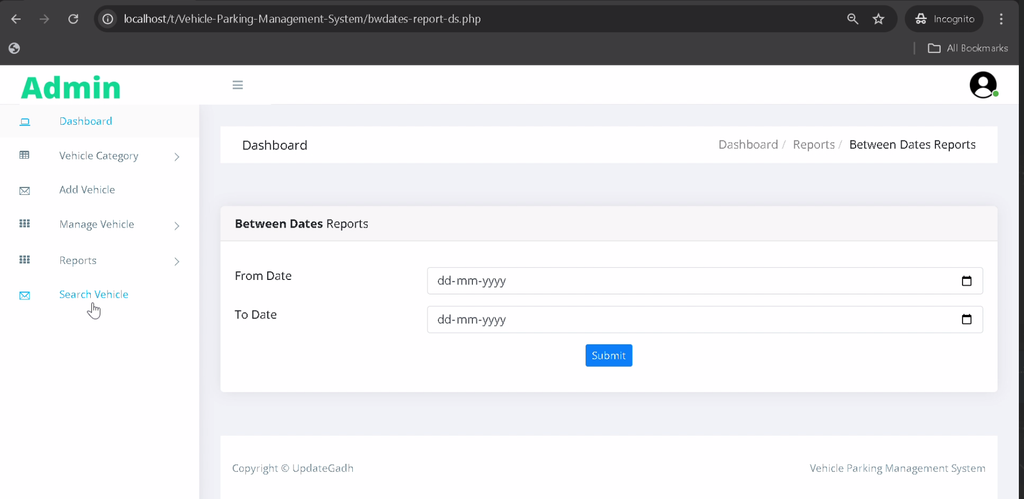Open the user profile avatar
The image size is (1024, 499).
tap(984, 85)
